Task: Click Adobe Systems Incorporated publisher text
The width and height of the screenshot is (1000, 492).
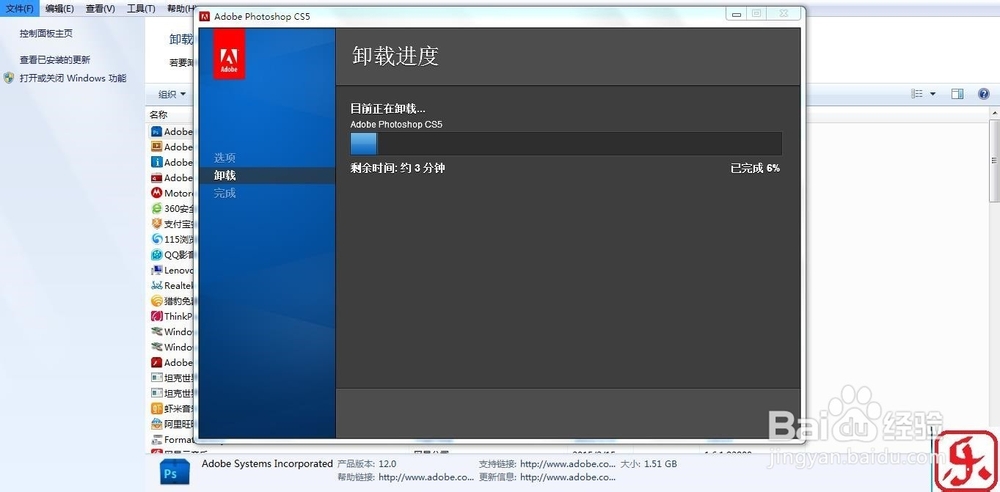Action: [267, 463]
